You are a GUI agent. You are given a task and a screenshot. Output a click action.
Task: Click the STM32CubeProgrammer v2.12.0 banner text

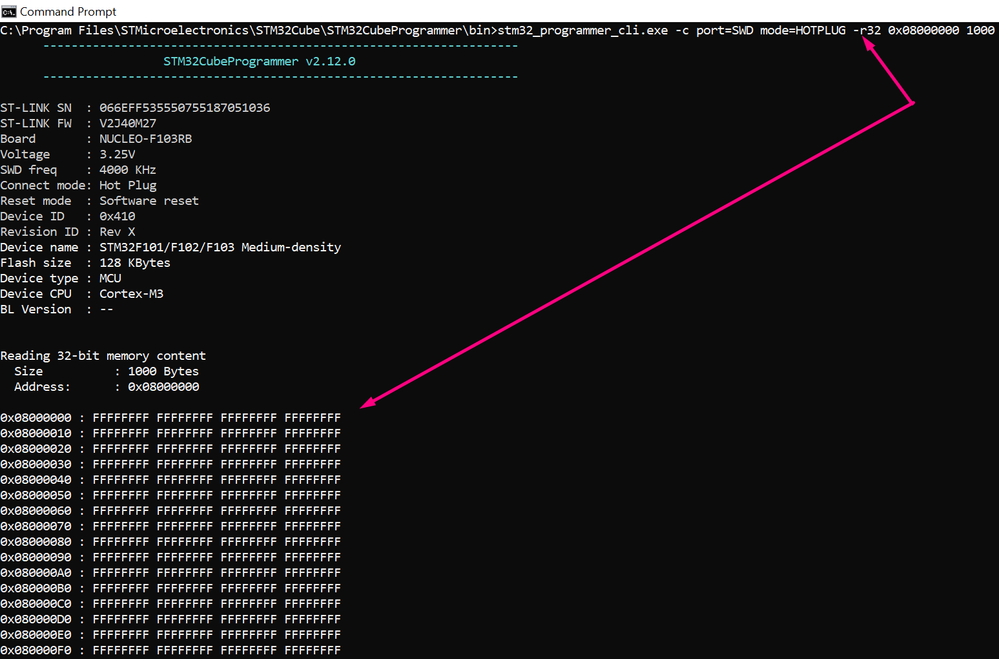(259, 61)
